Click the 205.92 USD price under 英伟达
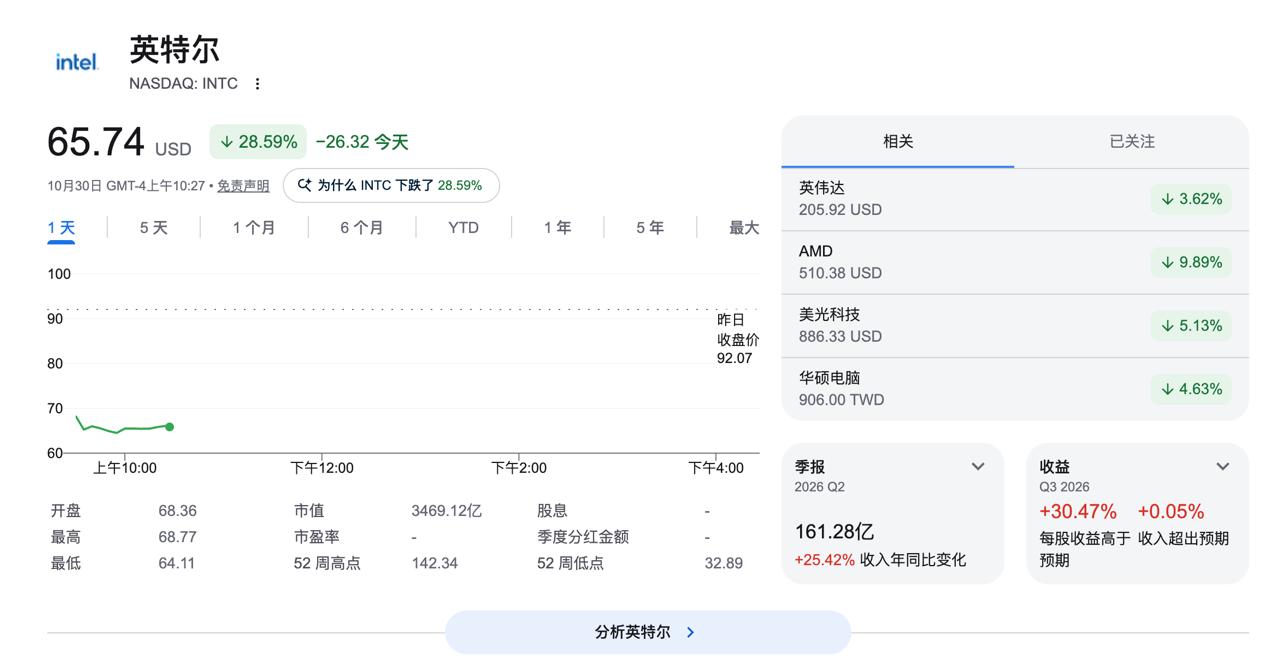Viewport: 1280px width, 667px height. (x=840, y=210)
